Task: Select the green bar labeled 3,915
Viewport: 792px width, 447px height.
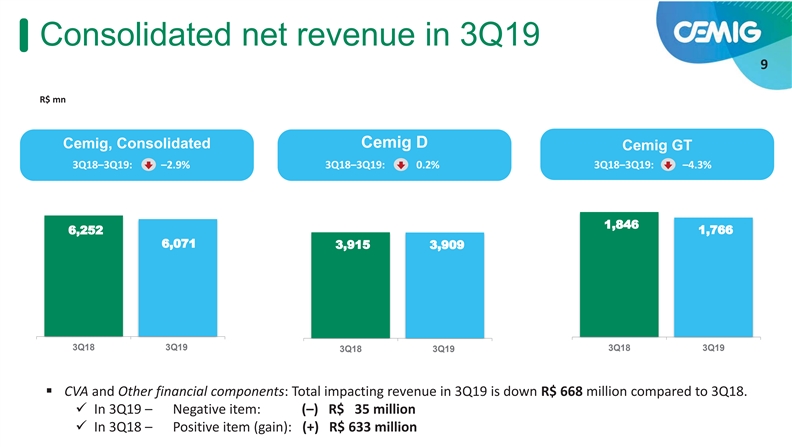Action: tap(351, 285)
